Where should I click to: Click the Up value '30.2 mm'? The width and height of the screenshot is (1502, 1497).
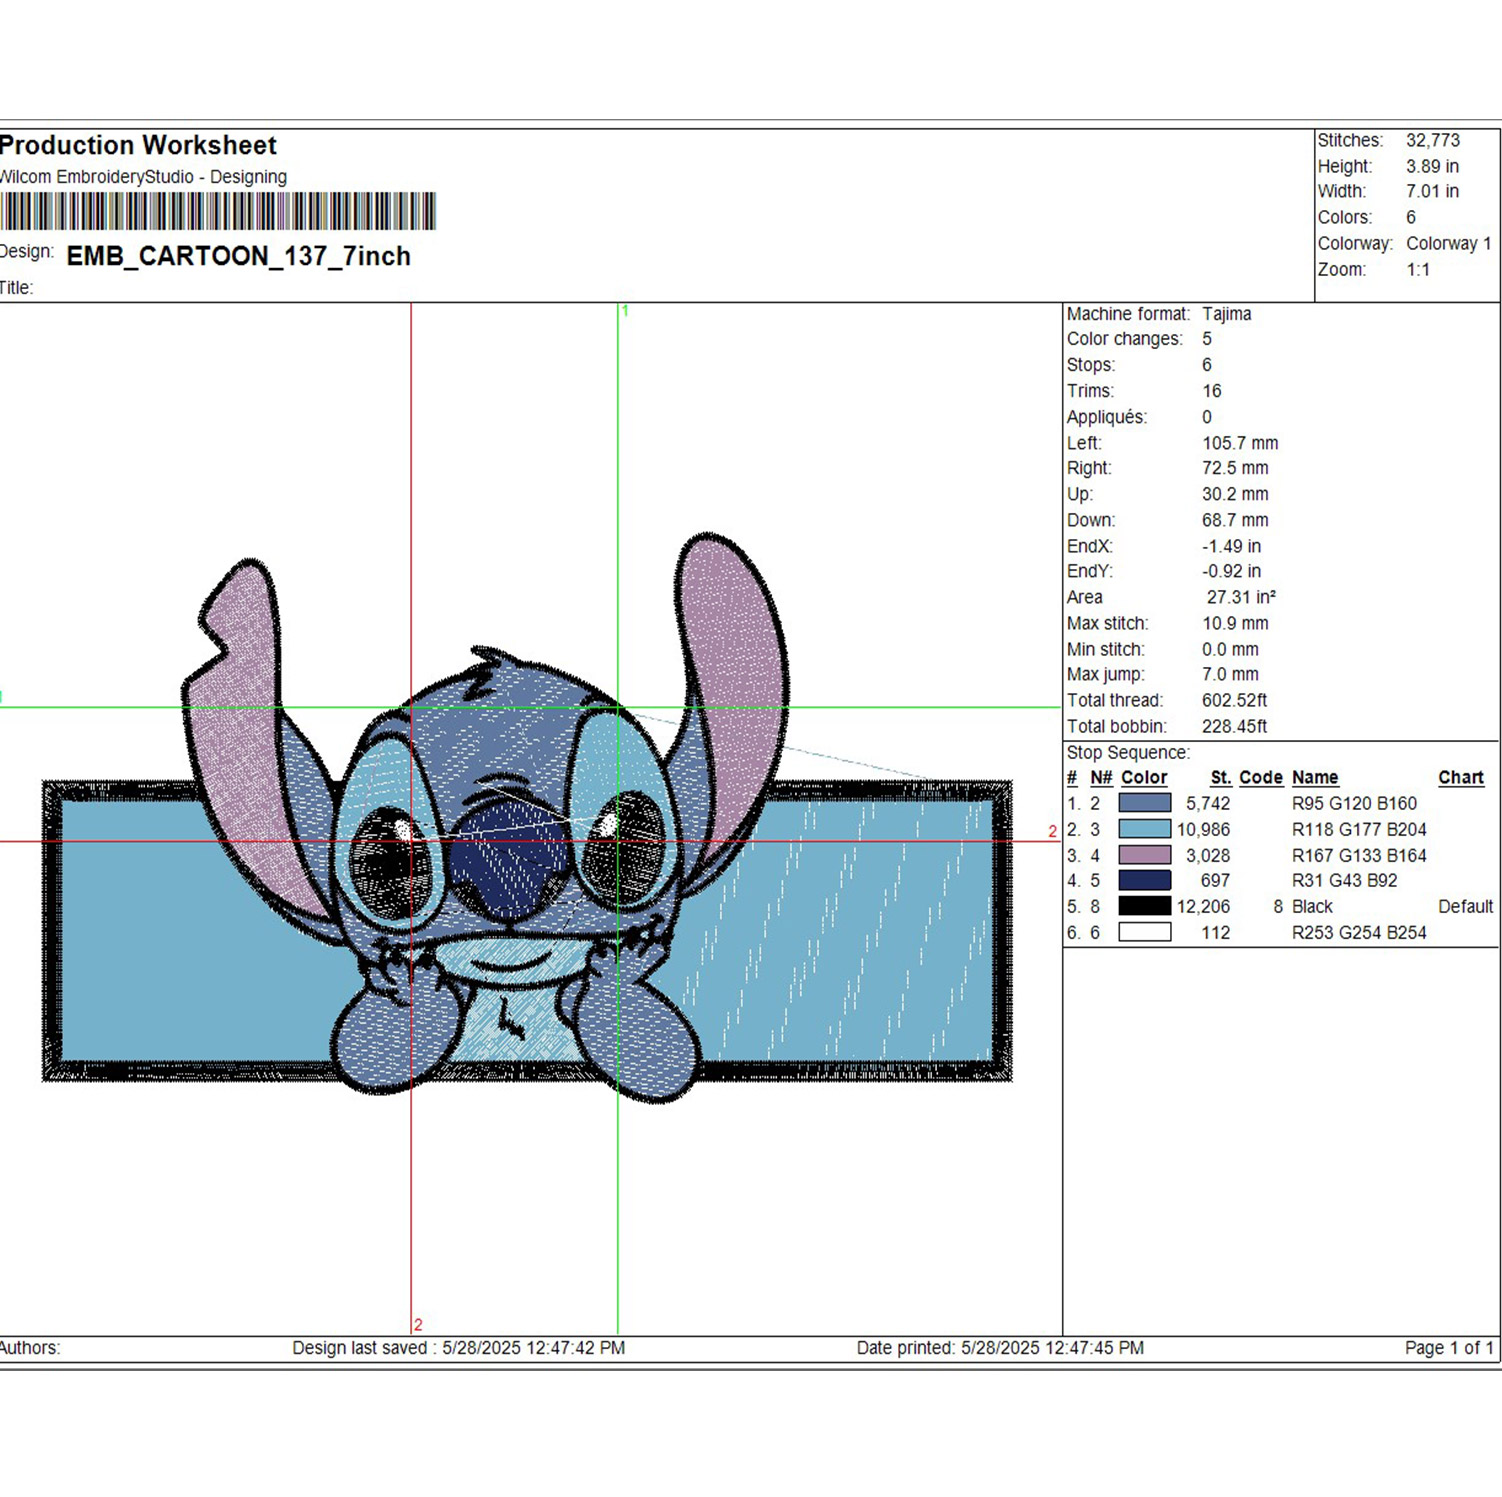pos(1235,494)
